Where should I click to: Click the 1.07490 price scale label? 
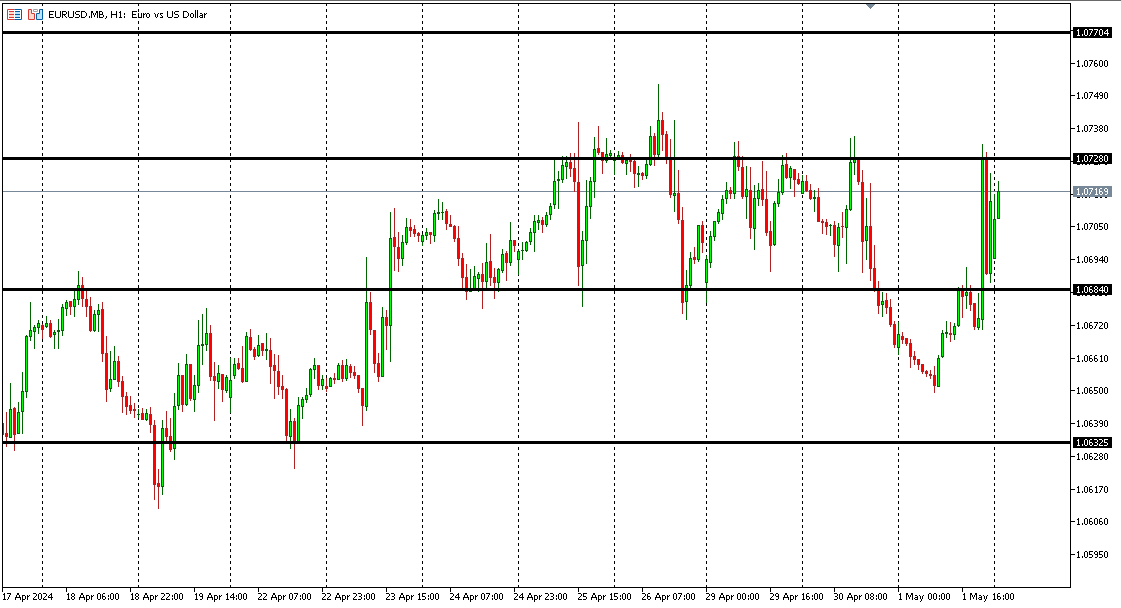pos(1092,96)
